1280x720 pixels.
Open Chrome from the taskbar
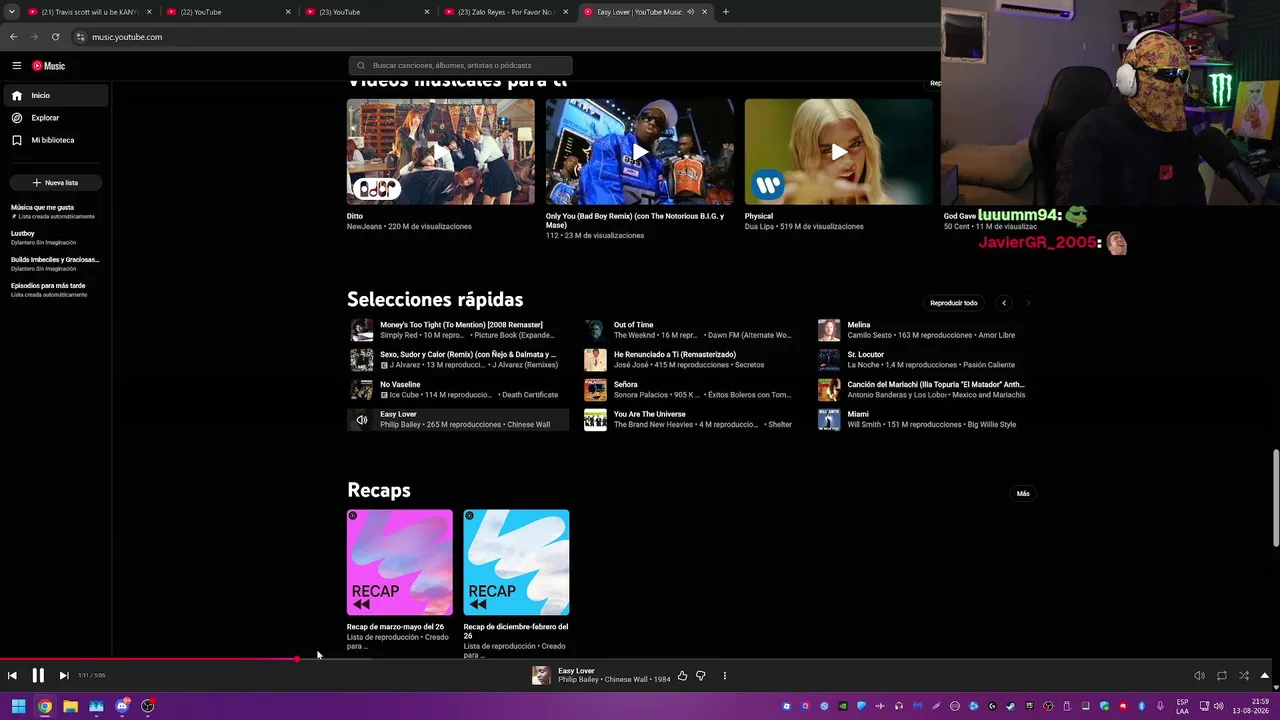pos(45,706)
